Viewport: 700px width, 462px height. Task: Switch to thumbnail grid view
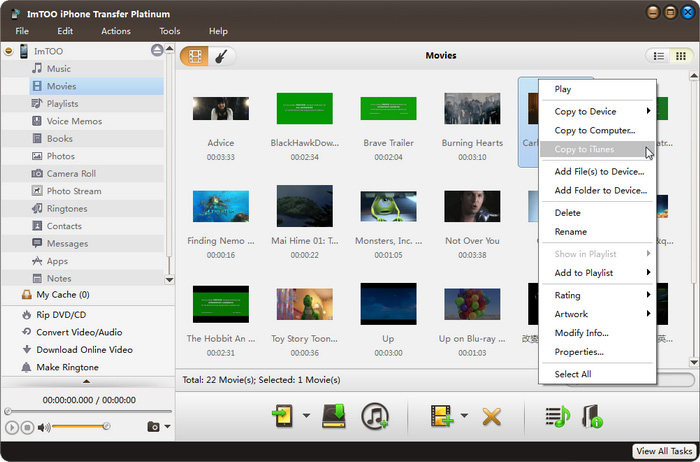(x=681, y=56)
